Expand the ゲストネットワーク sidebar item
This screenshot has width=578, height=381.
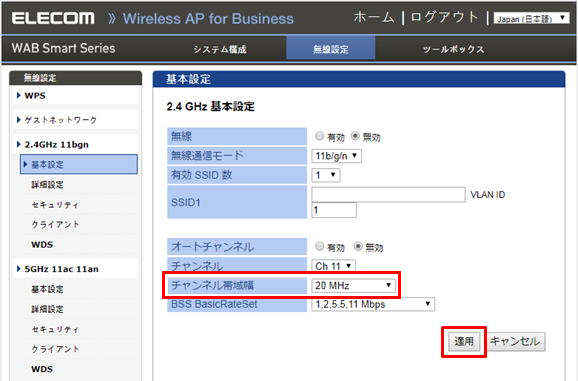click(x=57, y=120)
